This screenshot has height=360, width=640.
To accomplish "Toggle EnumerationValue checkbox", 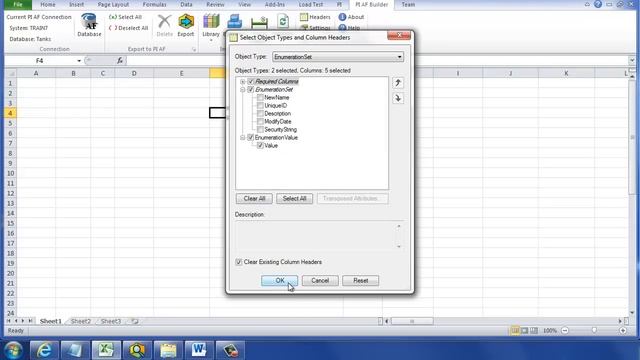I will tap(251, 138).
